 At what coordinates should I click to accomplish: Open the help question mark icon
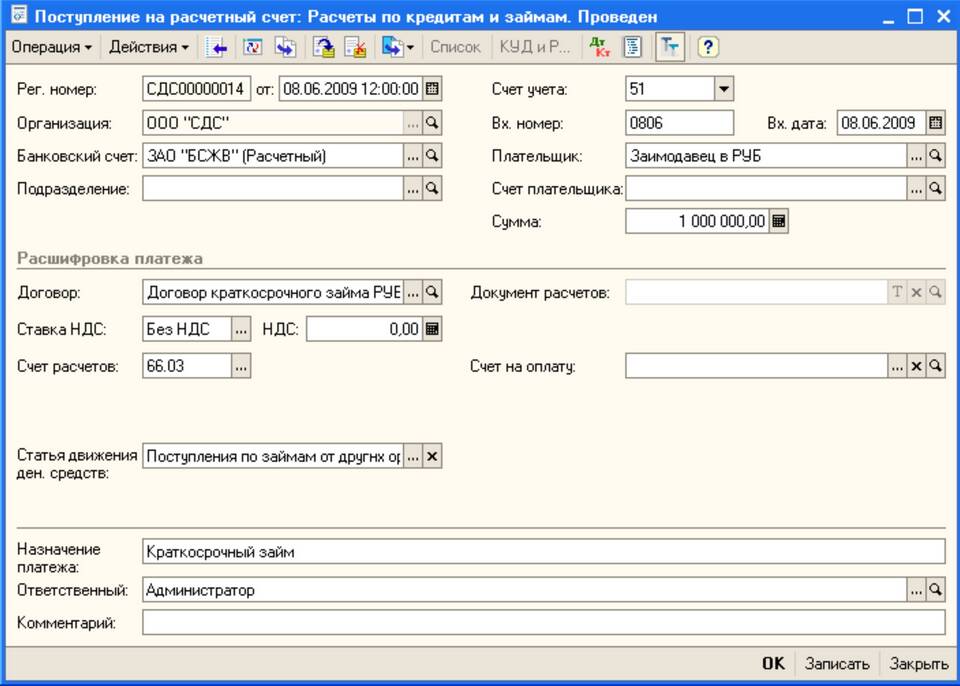(708, 47)
